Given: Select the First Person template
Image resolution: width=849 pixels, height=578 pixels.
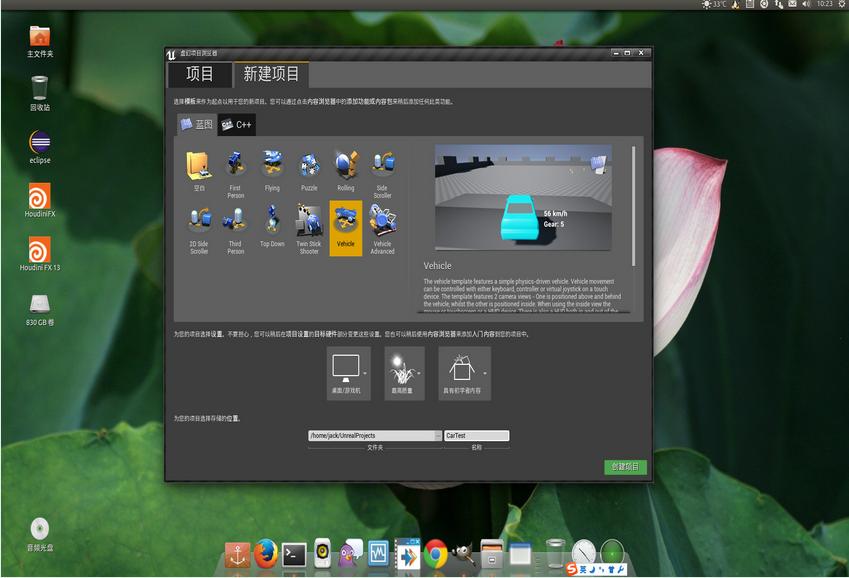Looking at the screenshot, I should coord(236,172).
